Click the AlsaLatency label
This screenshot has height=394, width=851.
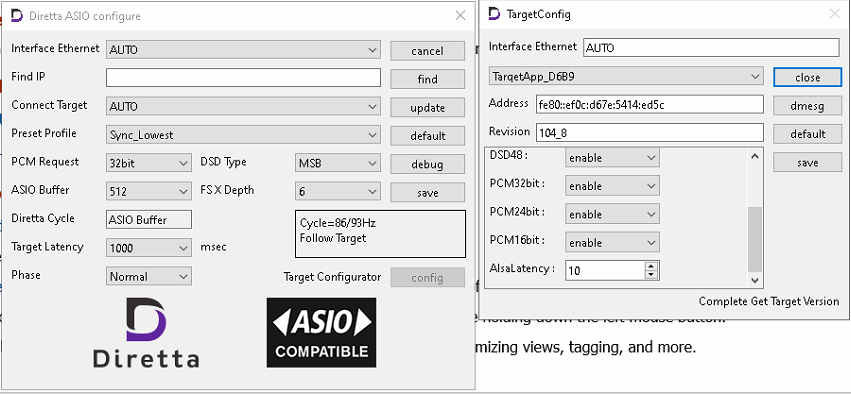point(523,268)
